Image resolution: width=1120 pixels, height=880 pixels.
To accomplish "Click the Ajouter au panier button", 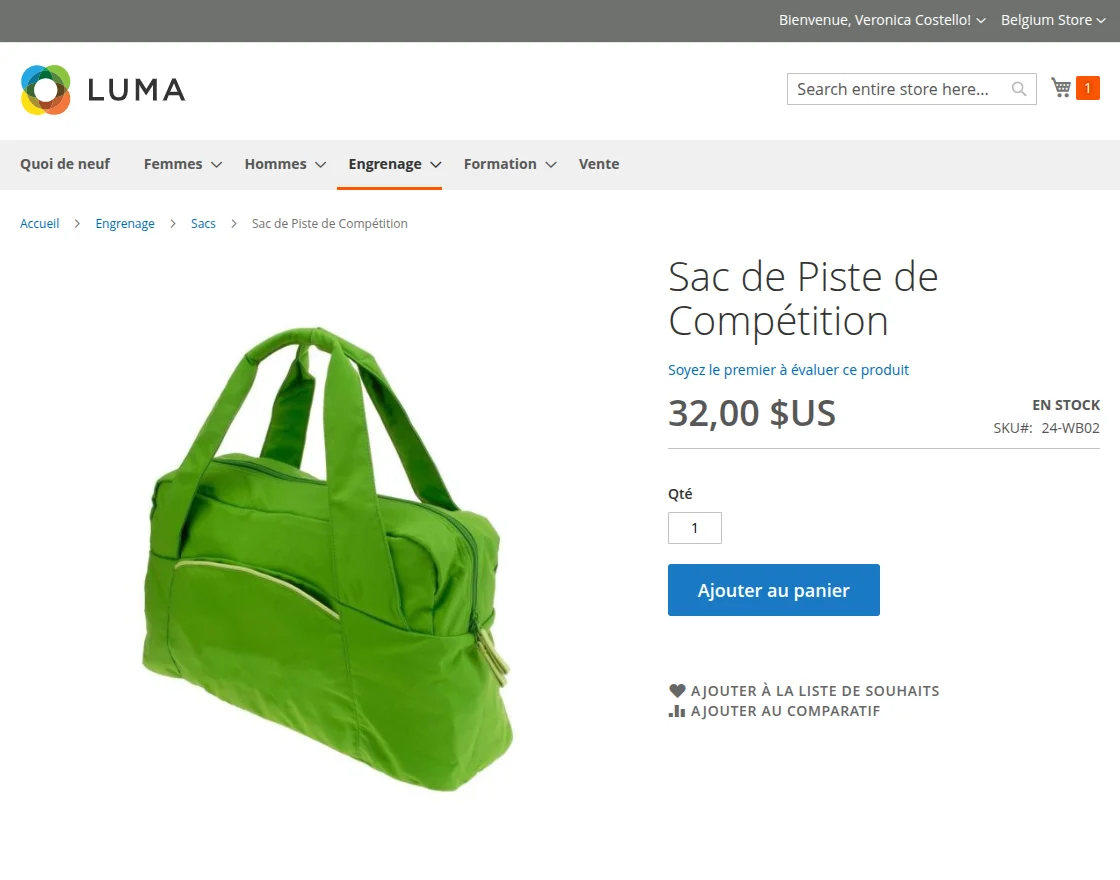I will pyautogui.click(x=774, y=590).
